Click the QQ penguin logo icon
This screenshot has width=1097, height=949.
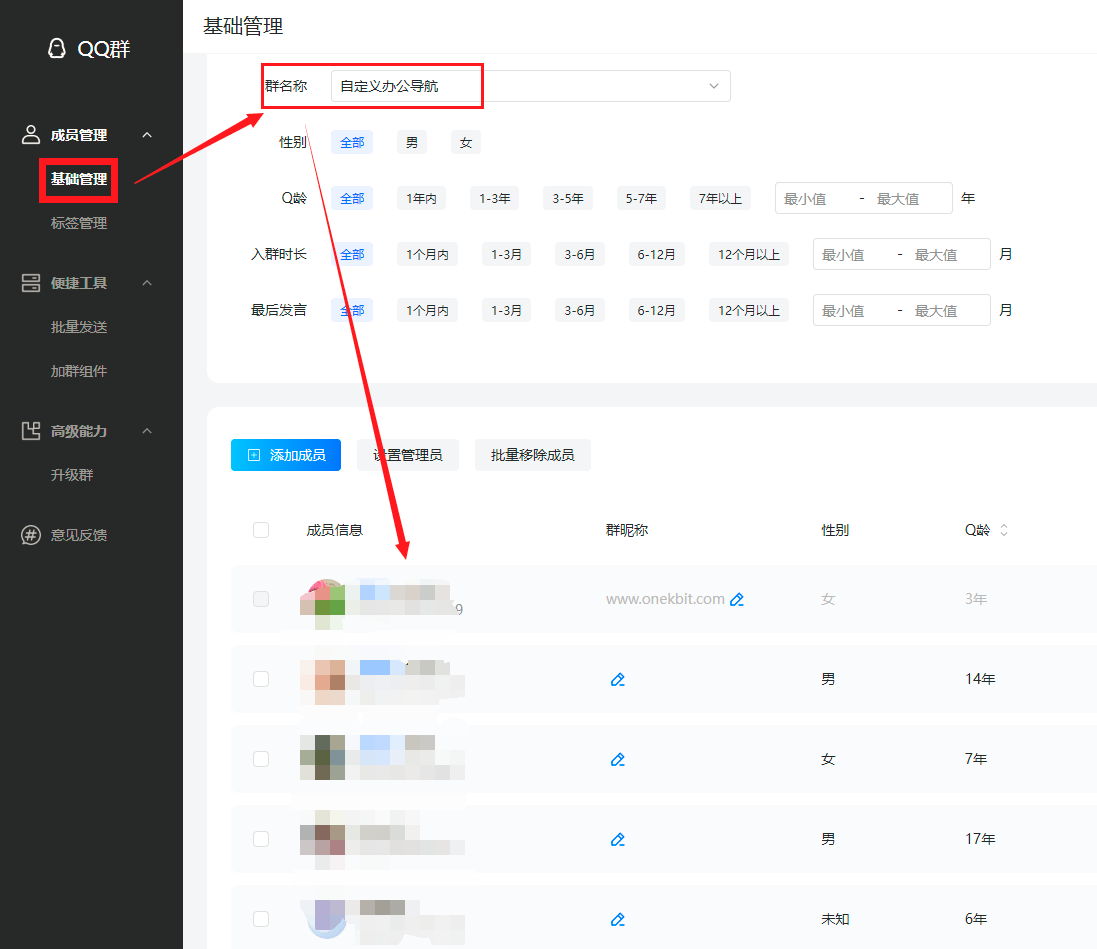click(x=59, y=47)
